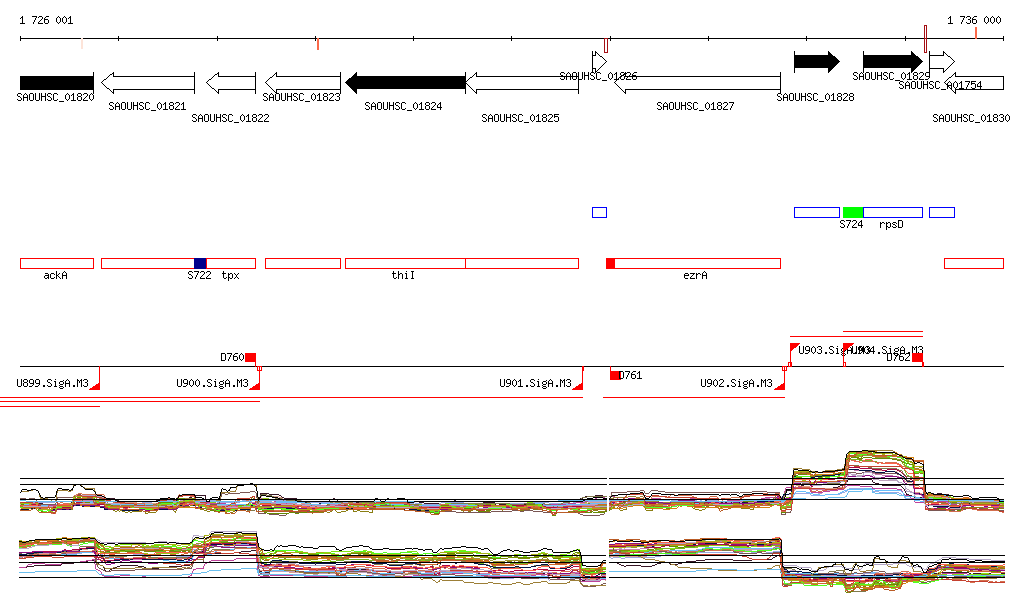The image size is (1024, 611).
Task: Select the dark blue S722 segment box
Action: [x=200, y=263]
